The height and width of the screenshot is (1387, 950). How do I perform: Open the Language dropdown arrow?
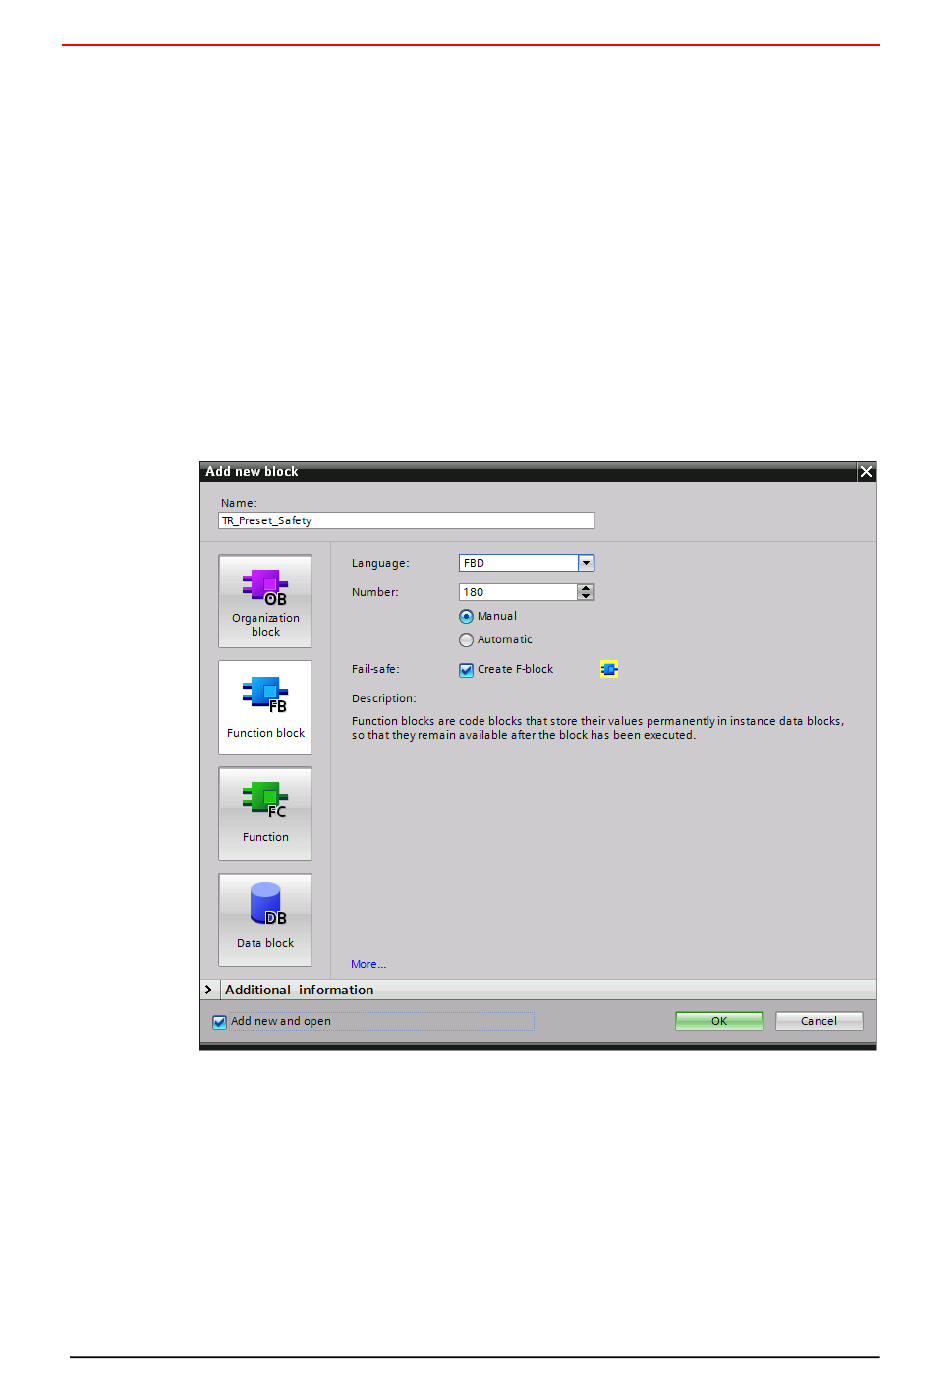[x=586, y=563]
